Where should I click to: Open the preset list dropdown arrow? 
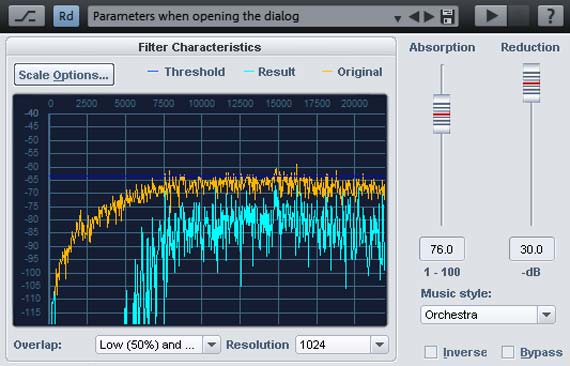[x=398, y=17]
